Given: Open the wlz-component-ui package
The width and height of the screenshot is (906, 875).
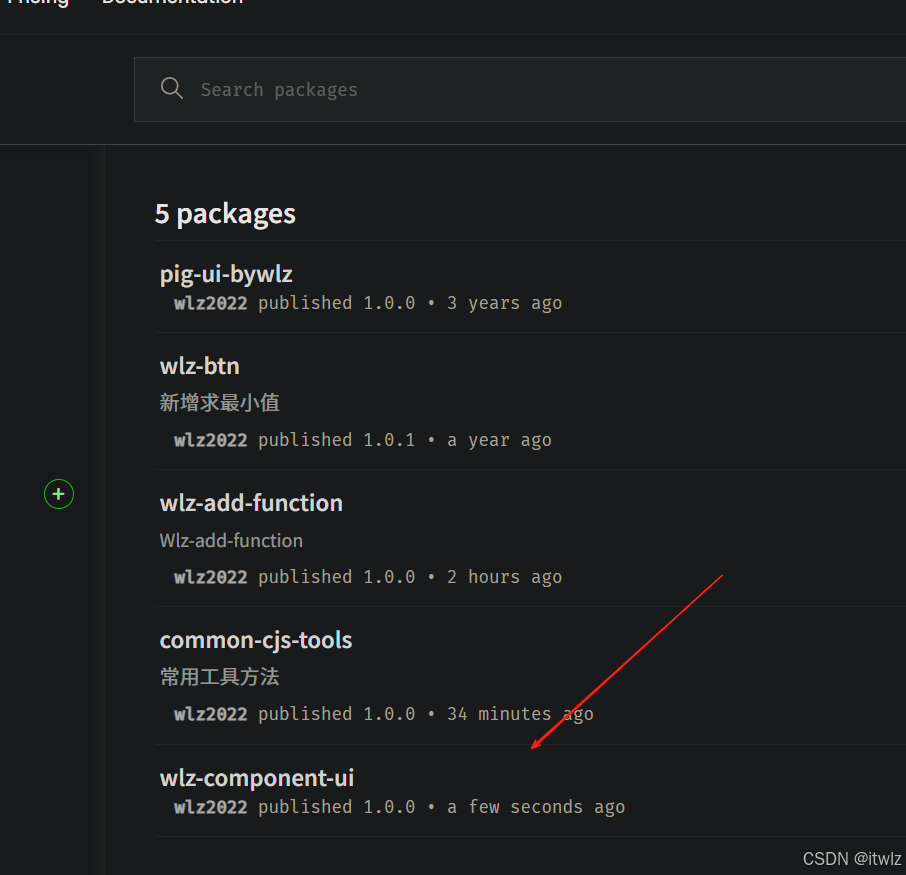Looking at the screenshot, I should tap(257, 778).
